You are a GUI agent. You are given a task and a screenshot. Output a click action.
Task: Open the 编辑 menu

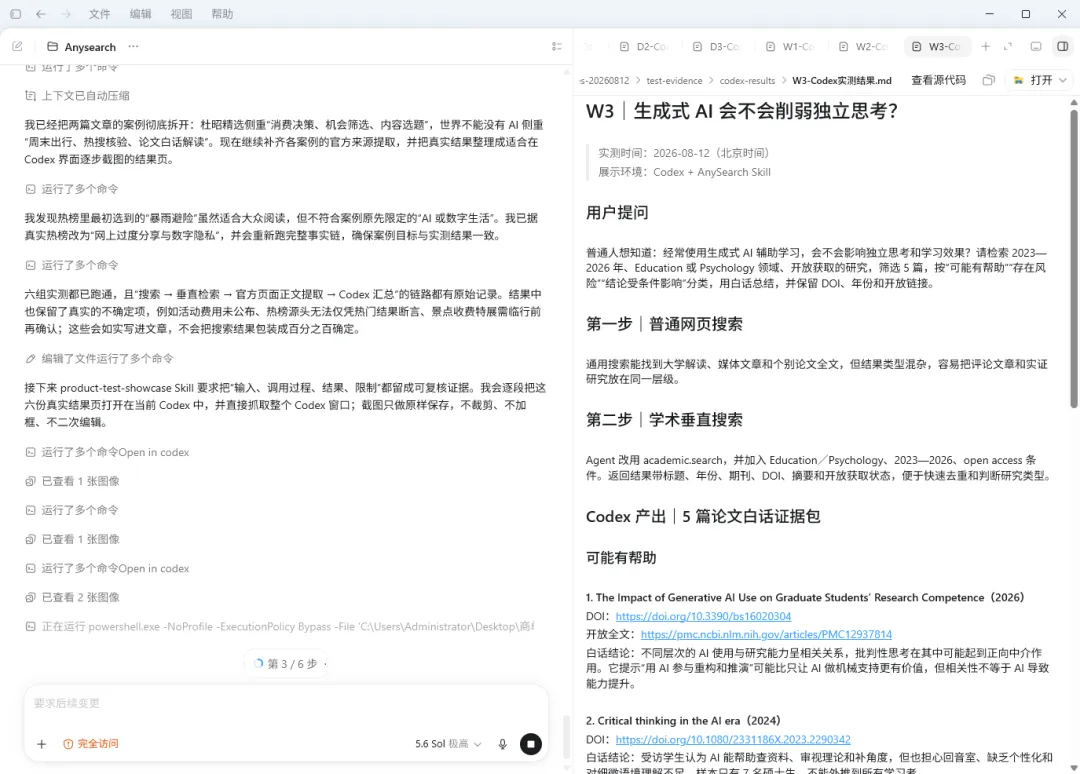tap(141, 14)
